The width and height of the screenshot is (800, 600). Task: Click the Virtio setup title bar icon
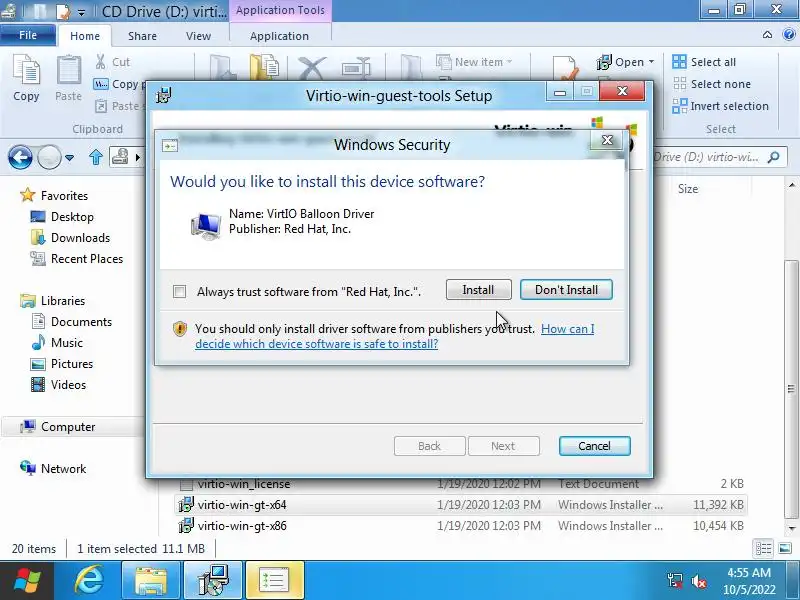163,95
